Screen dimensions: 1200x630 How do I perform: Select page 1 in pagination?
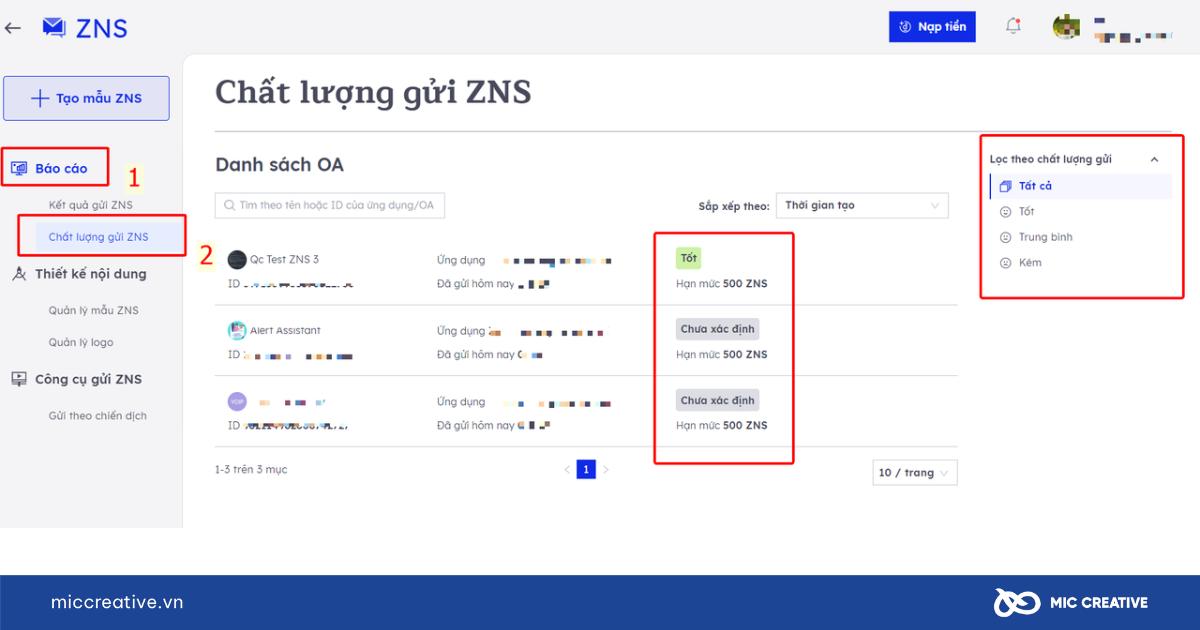[586, 469]
